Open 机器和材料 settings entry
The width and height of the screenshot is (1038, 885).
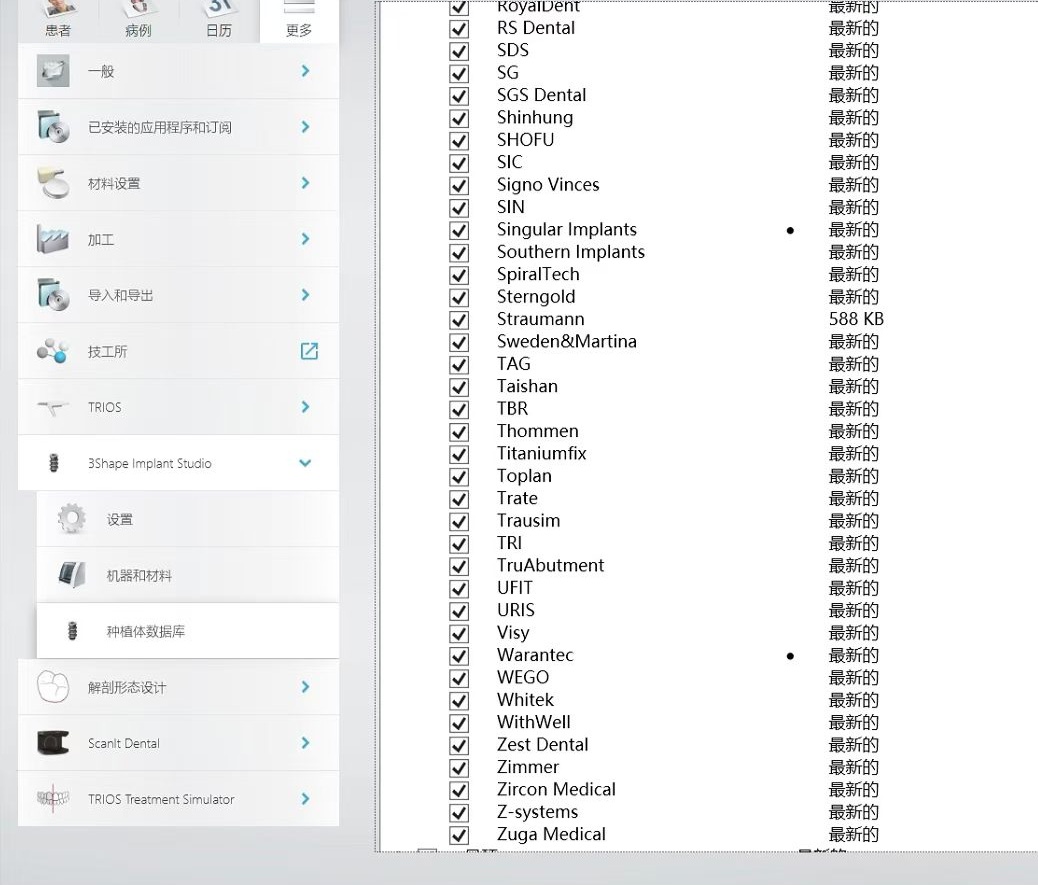click(x=188, y=575)
